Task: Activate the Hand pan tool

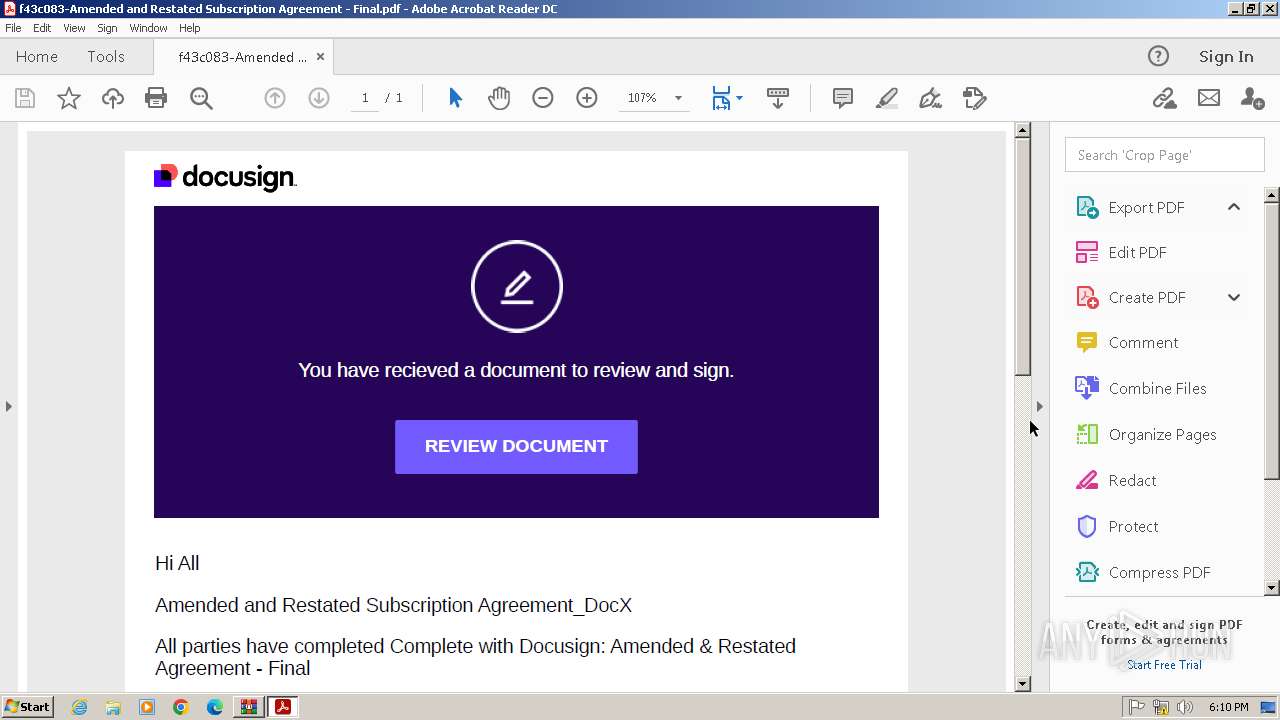Action: (x=499, y=98)
